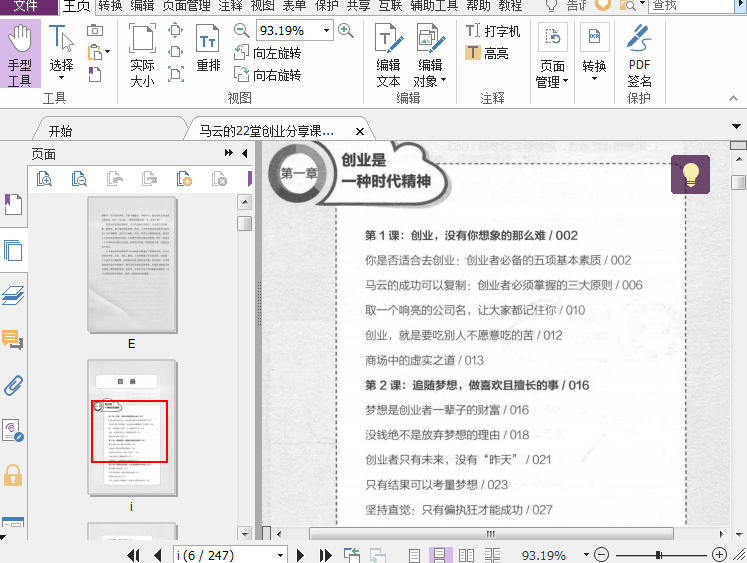Switch to the Comment (注释) ribbon tab
The image size is (747, 563).
coord(231,6)
